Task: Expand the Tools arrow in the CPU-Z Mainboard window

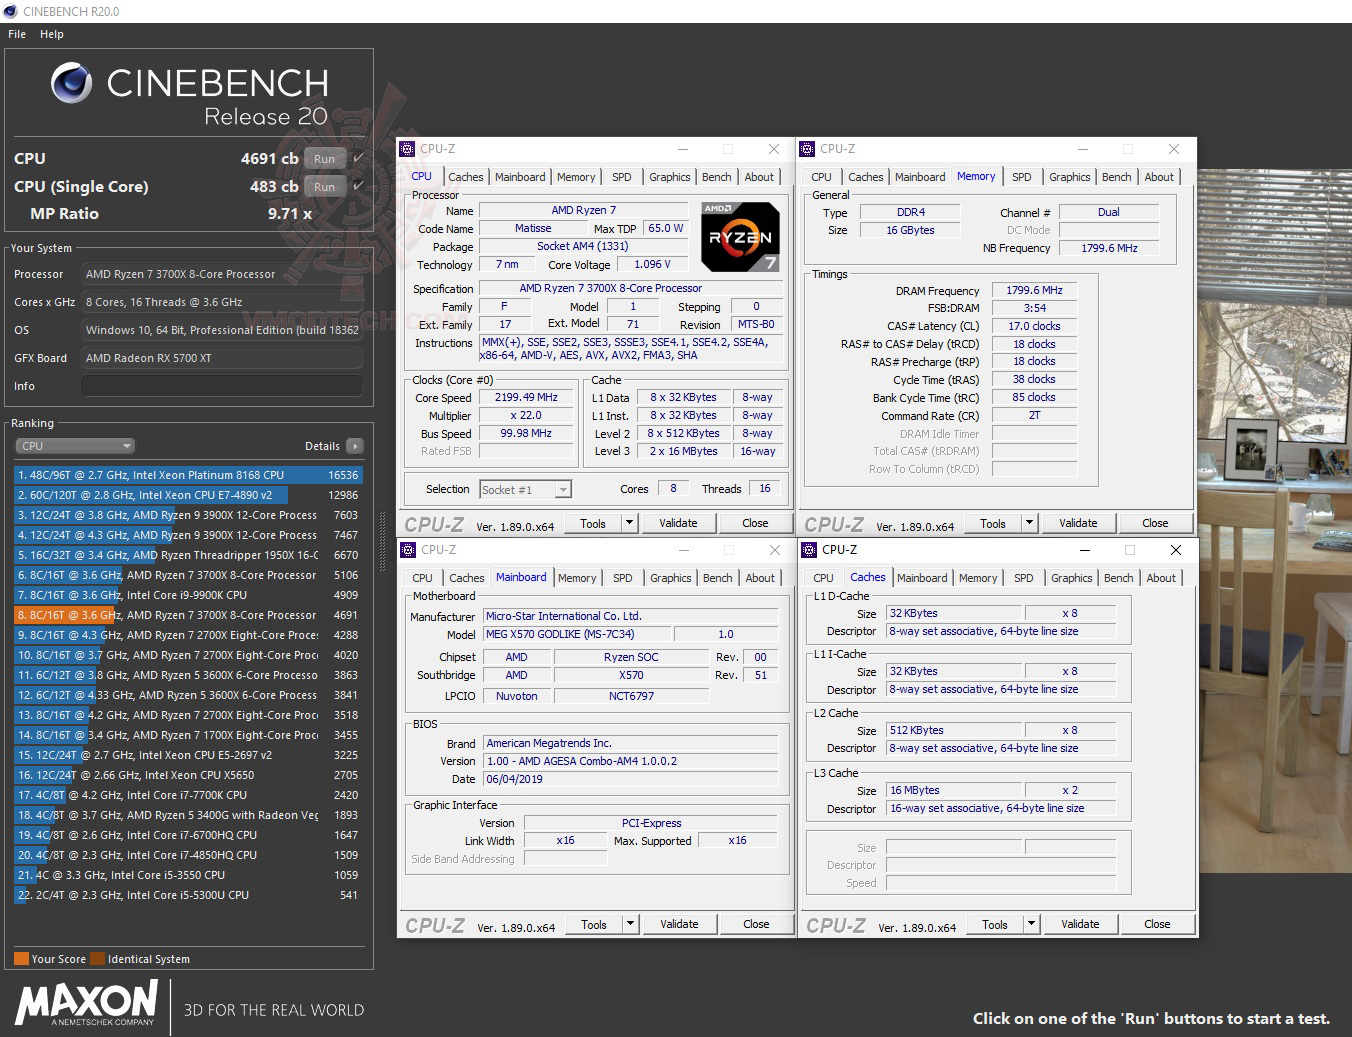Action: pyautogui.click(x=630, y=924)
